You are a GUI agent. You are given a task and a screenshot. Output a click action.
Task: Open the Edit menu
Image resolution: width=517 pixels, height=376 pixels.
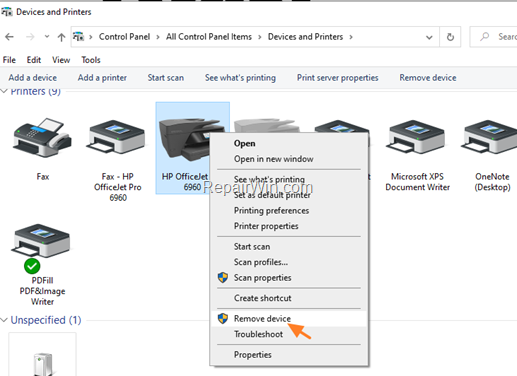click(x=34, y=60)
